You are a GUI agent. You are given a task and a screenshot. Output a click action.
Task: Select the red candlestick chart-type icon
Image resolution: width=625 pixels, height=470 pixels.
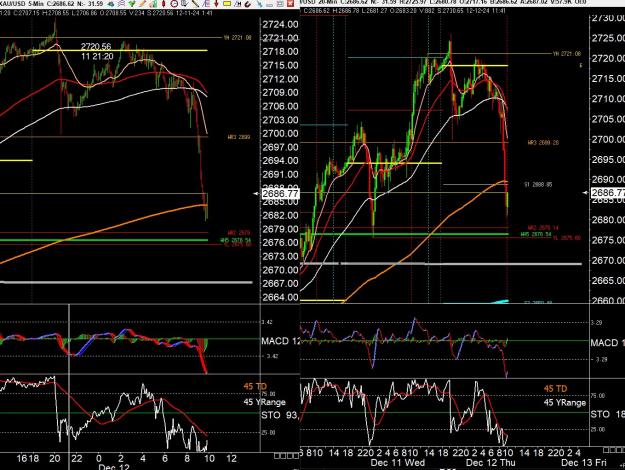(x=163, y=4)
